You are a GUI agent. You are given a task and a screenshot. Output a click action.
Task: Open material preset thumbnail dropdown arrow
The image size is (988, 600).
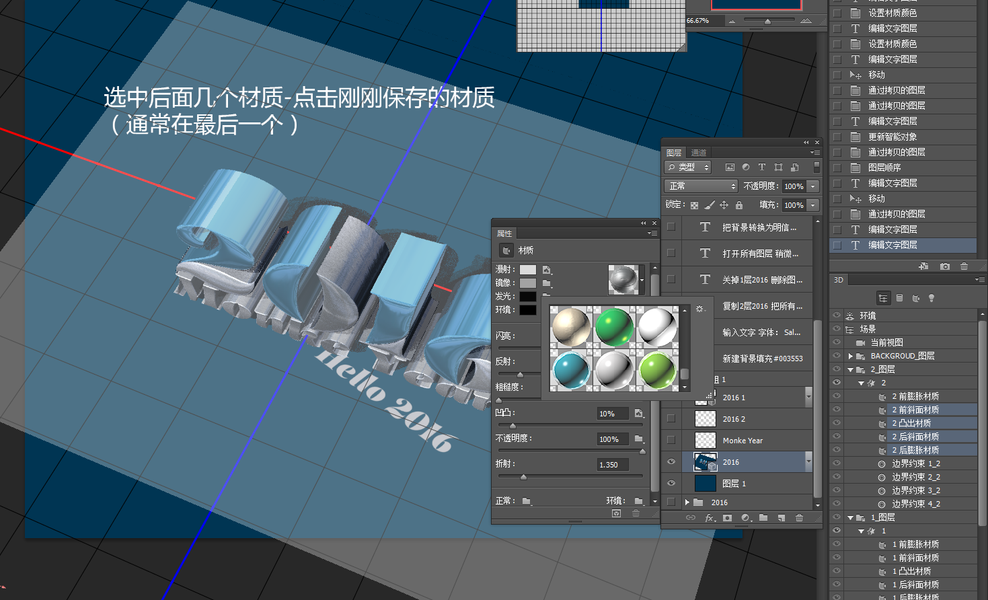(x=643, y=279)
